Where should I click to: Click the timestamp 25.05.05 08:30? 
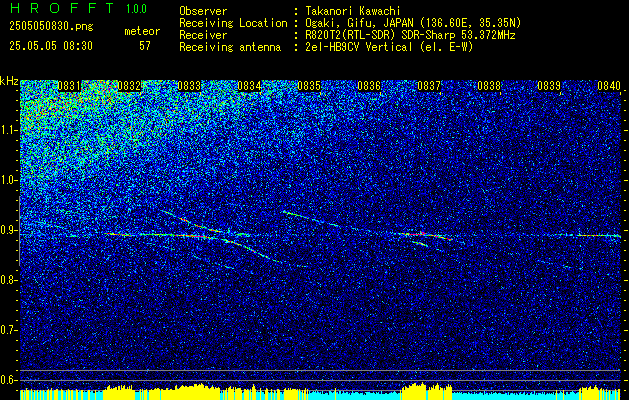coord(51,46)
